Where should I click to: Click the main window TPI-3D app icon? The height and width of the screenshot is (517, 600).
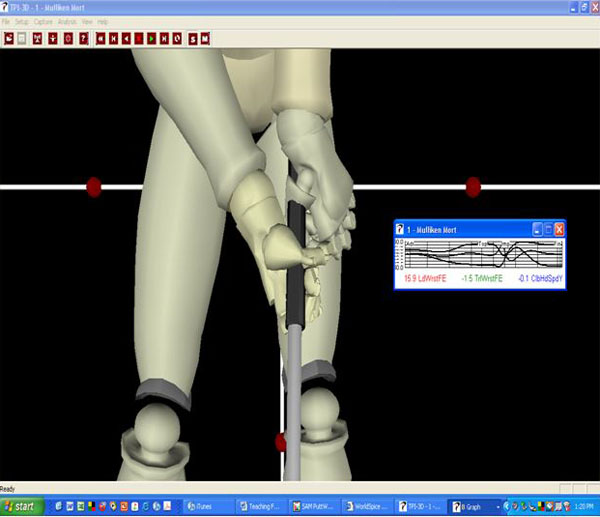tap(4, 7)
